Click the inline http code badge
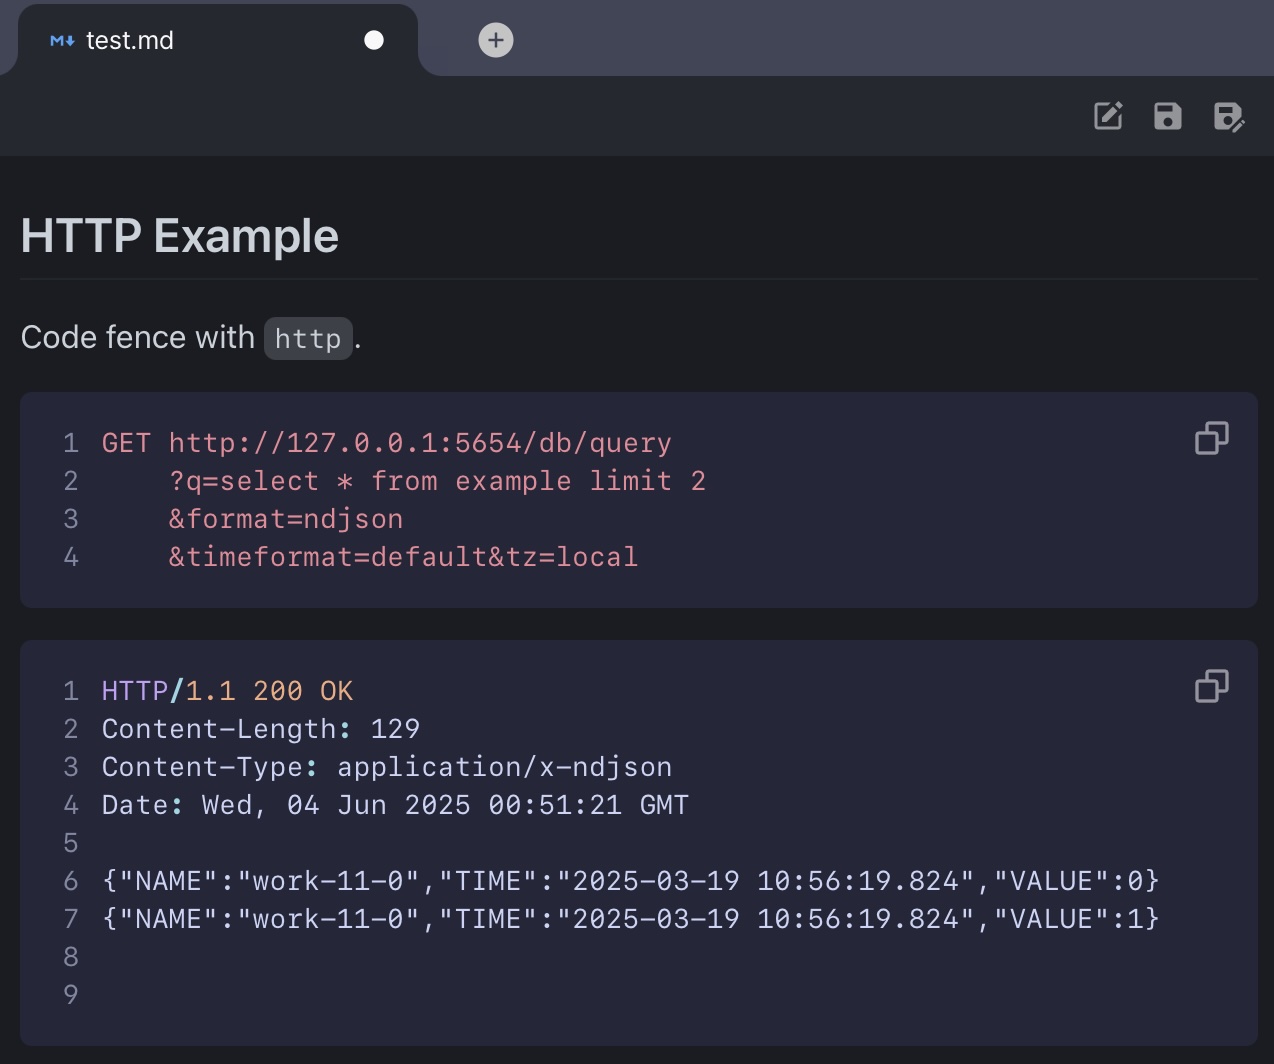The width and height of the screenshot is (1274, 1064). 308,339
